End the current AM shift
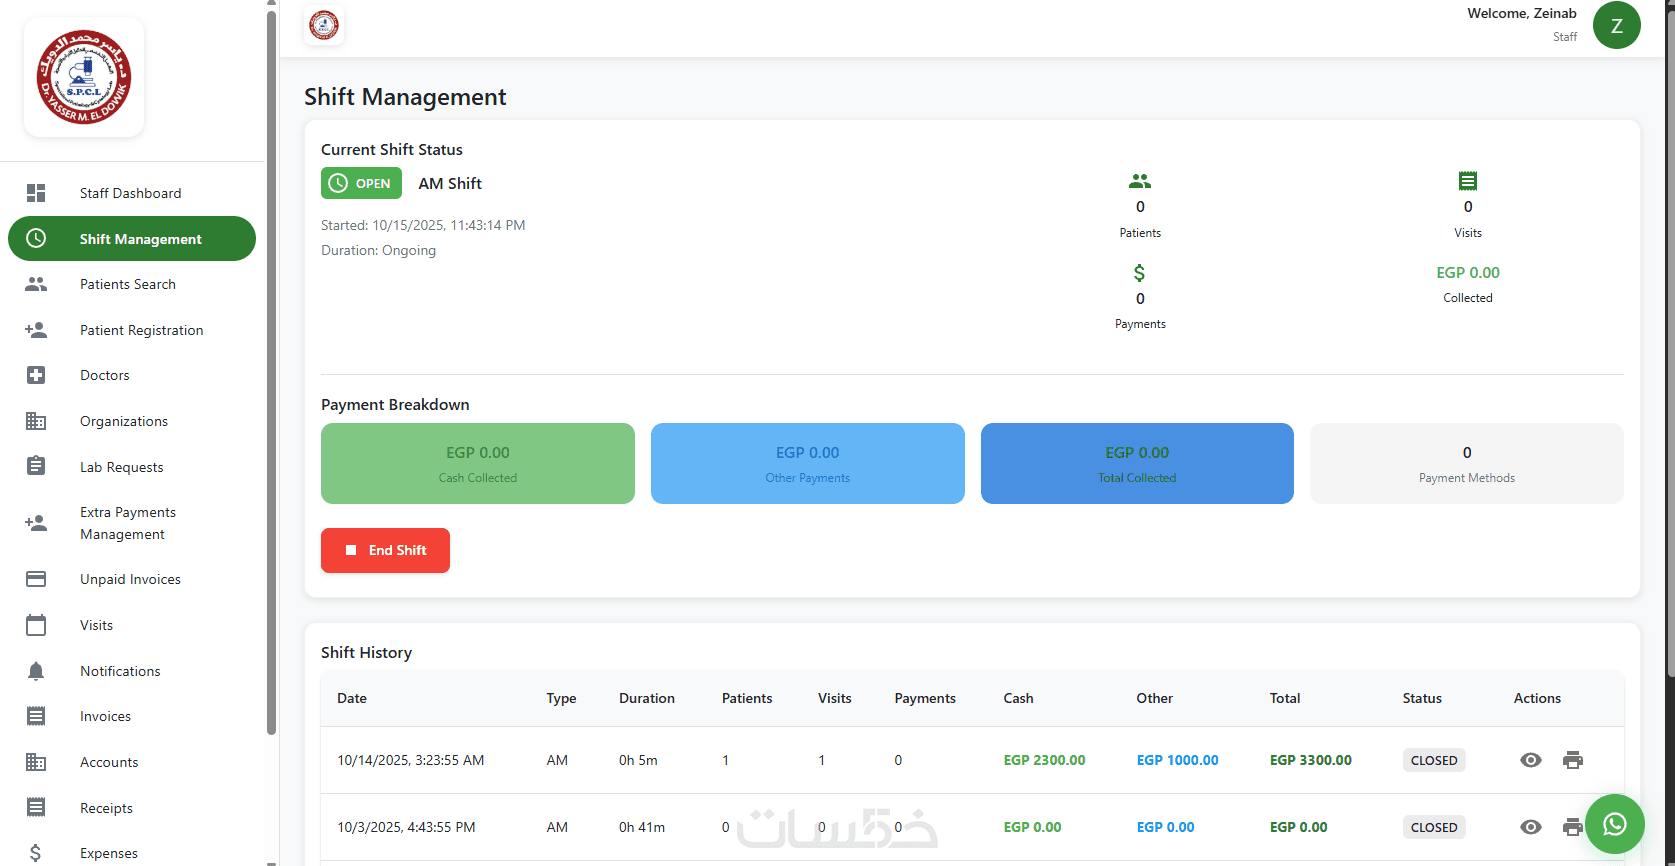This screenshot has height=866, width=1675. (x=385, y=550)
